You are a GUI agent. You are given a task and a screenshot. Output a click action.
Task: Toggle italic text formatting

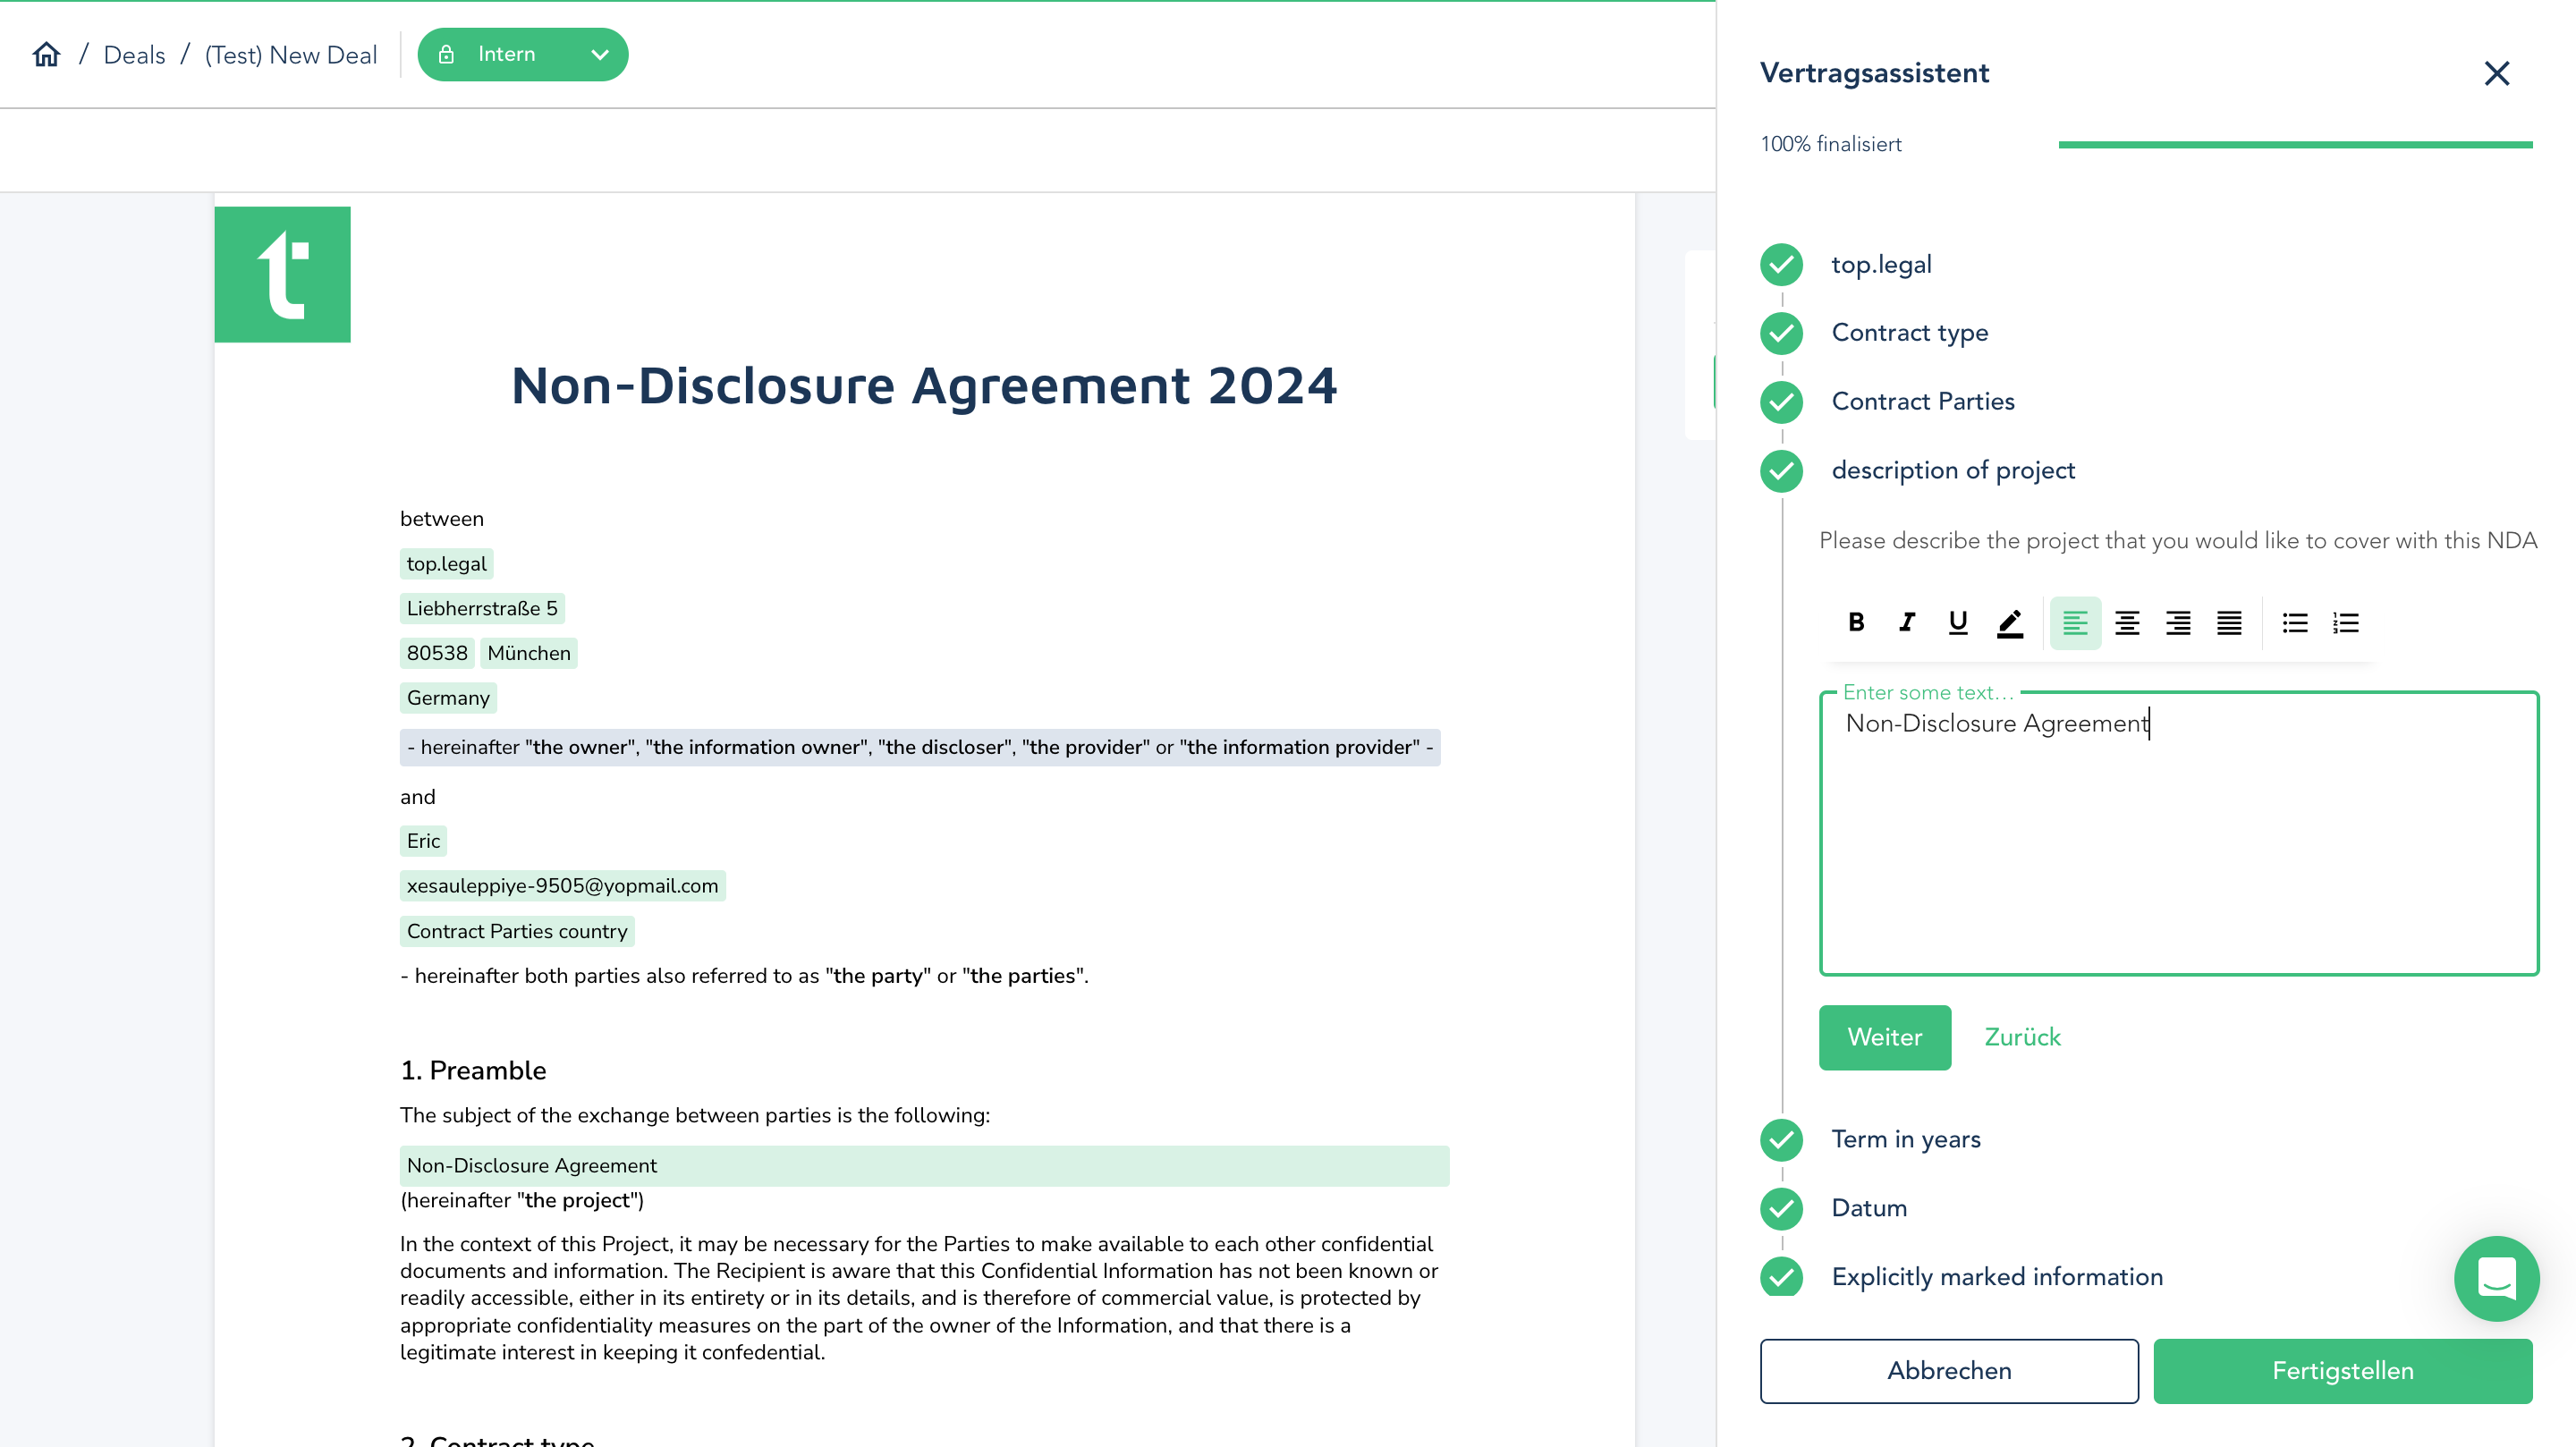(x=1907, y=622)
